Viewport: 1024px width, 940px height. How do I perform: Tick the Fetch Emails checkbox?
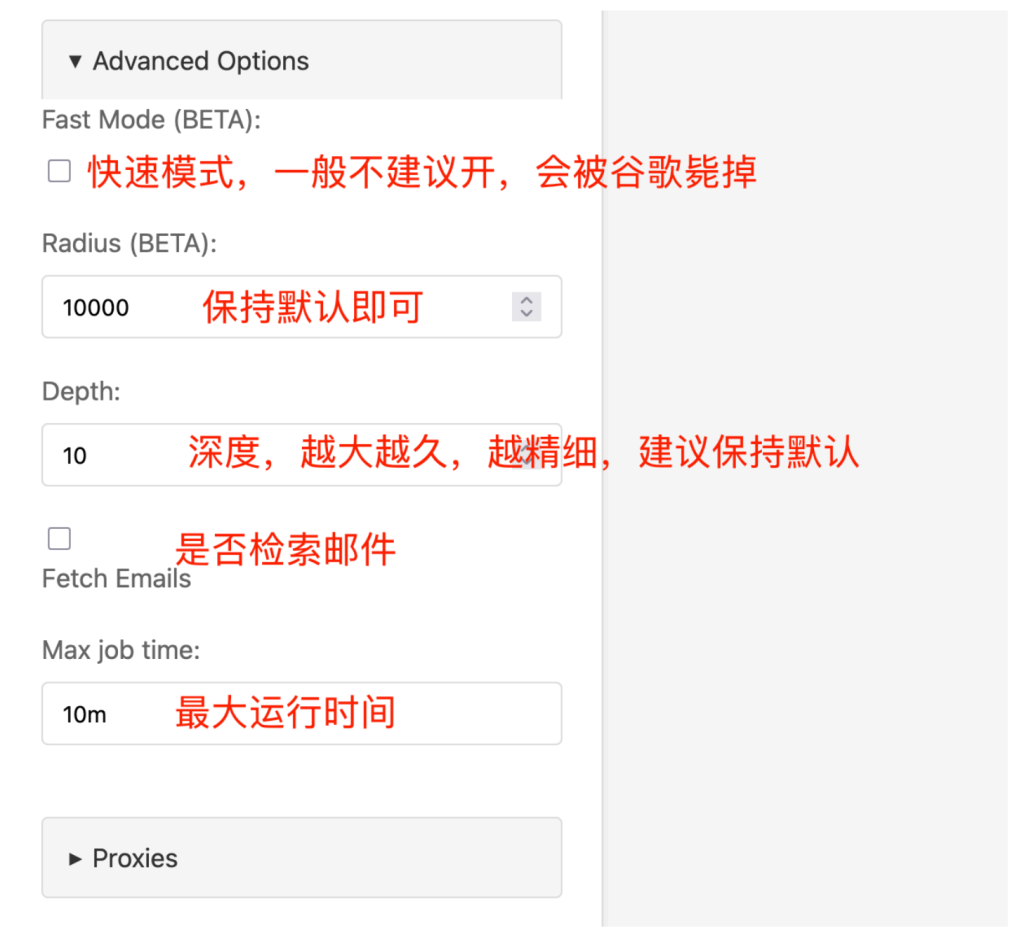click(x=60, y=539)
